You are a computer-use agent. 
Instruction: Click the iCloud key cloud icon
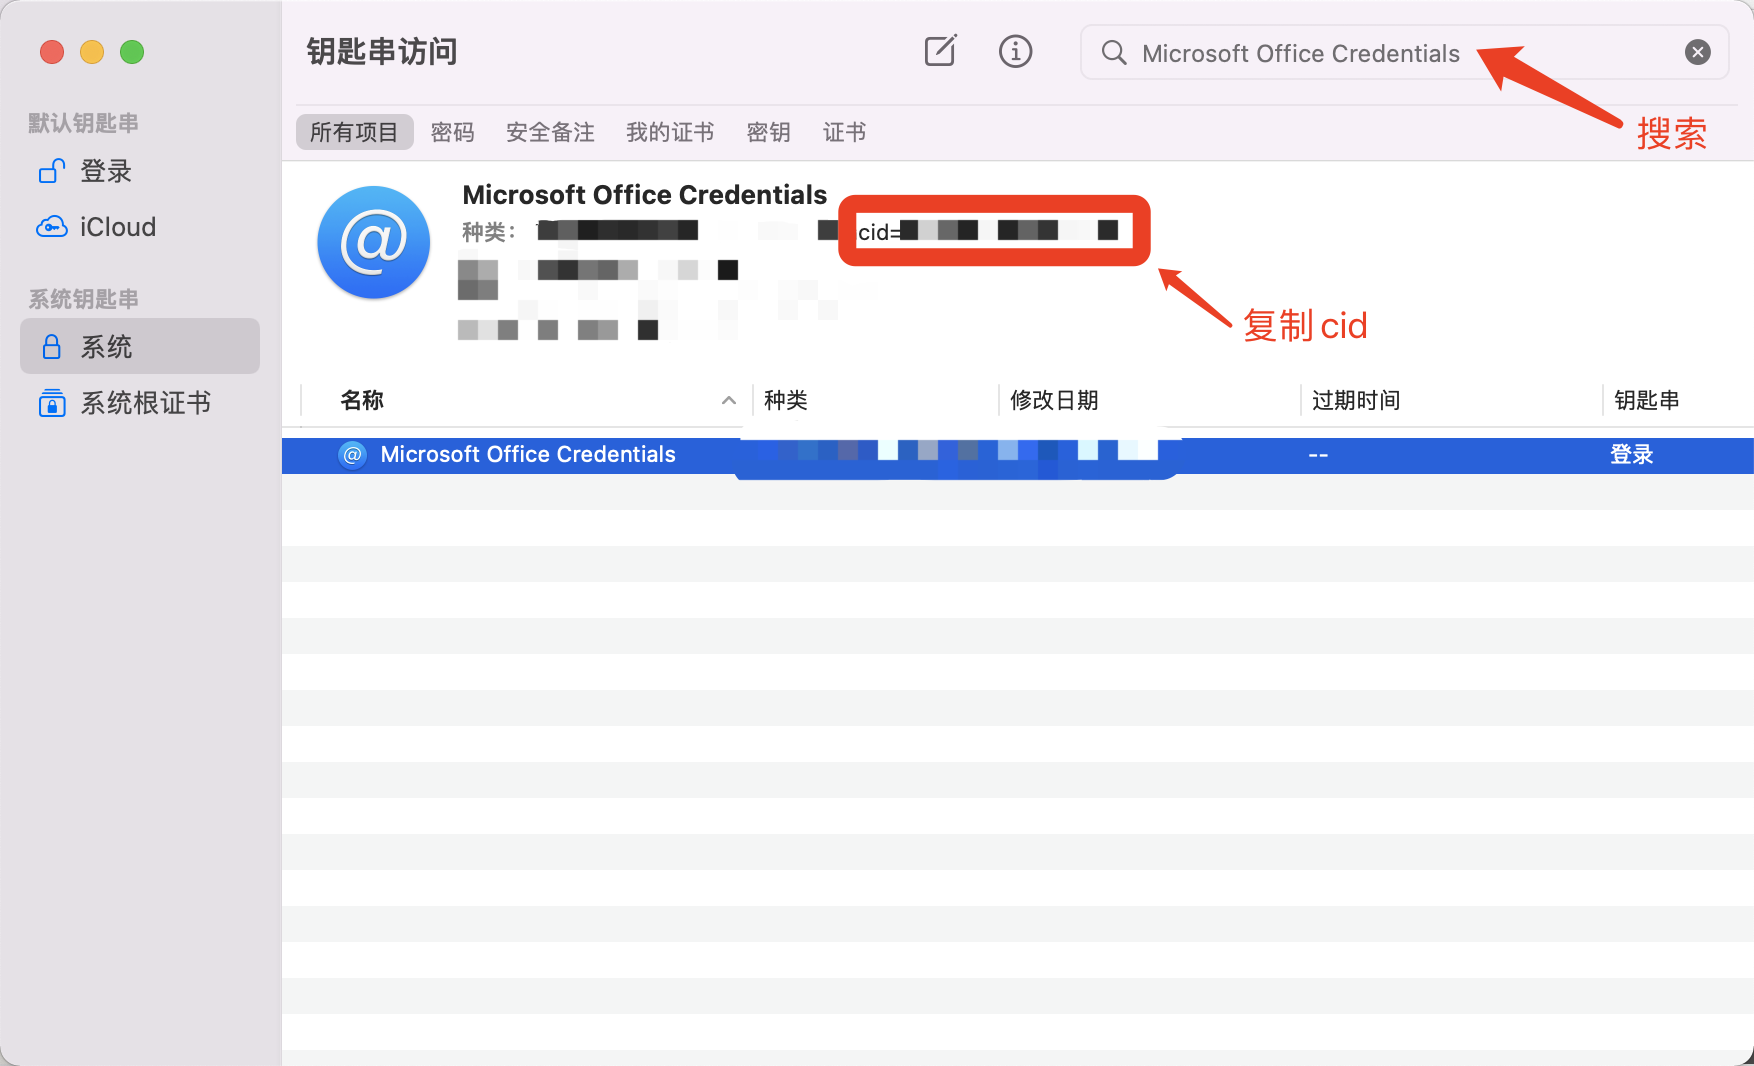(52, 227)
